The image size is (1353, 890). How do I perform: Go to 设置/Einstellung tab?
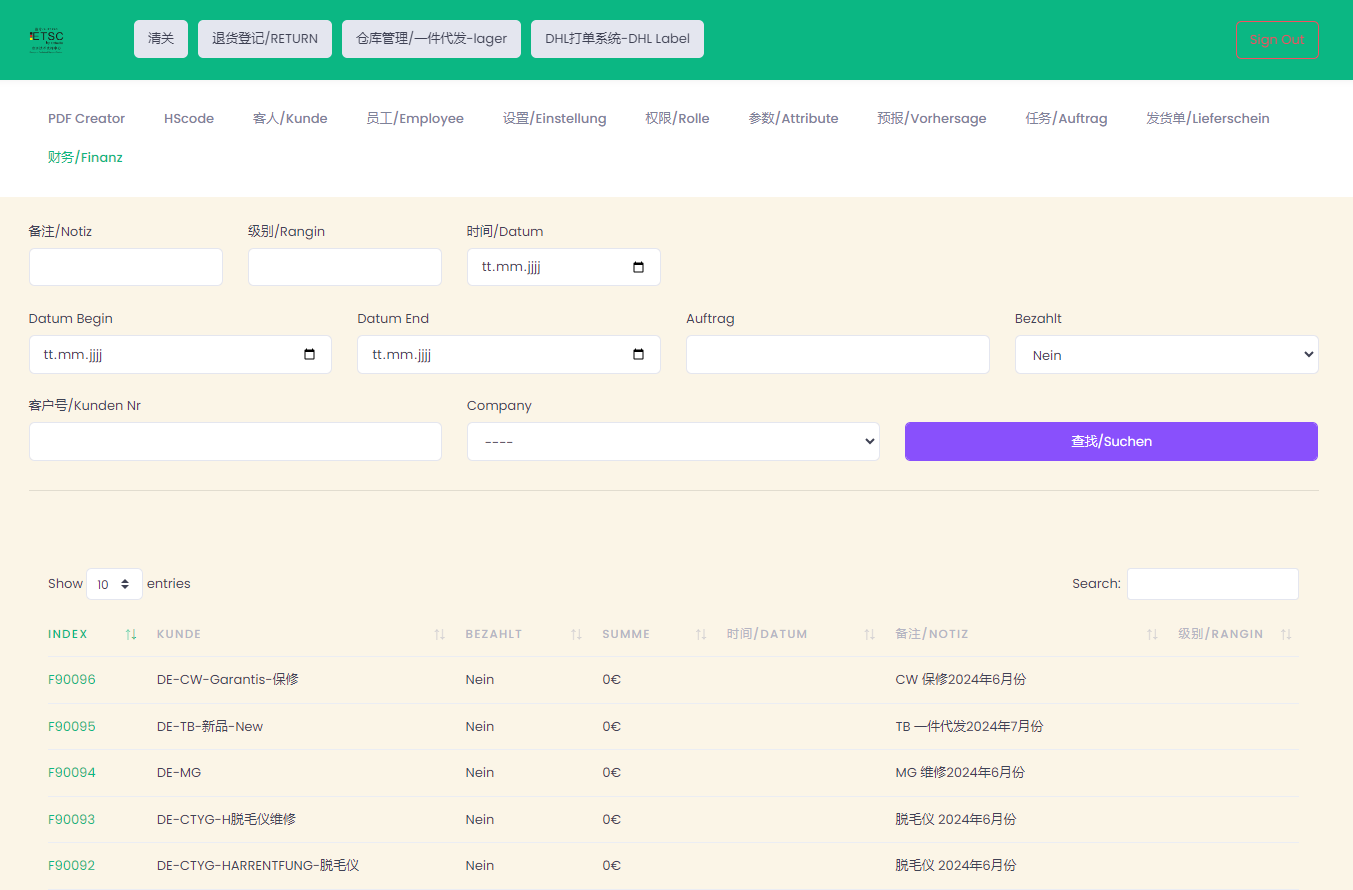point(555,118)
